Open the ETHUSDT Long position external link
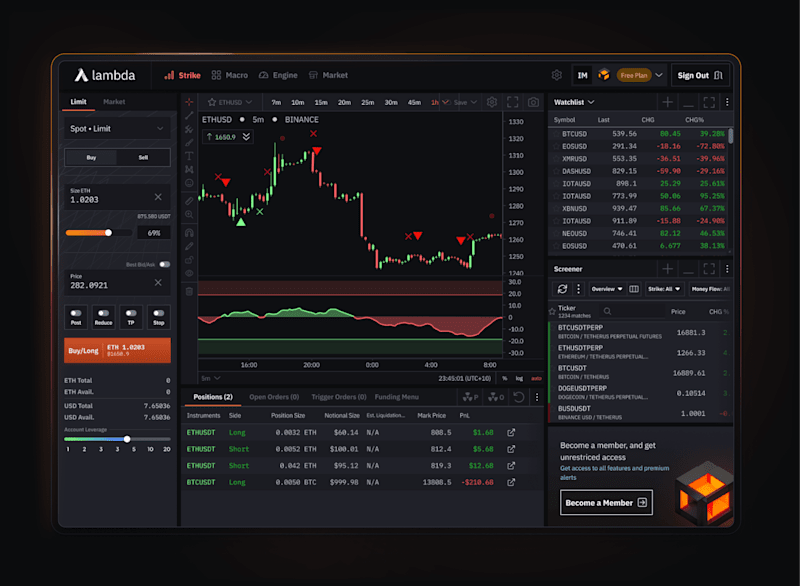 click(x=511, y=432)
